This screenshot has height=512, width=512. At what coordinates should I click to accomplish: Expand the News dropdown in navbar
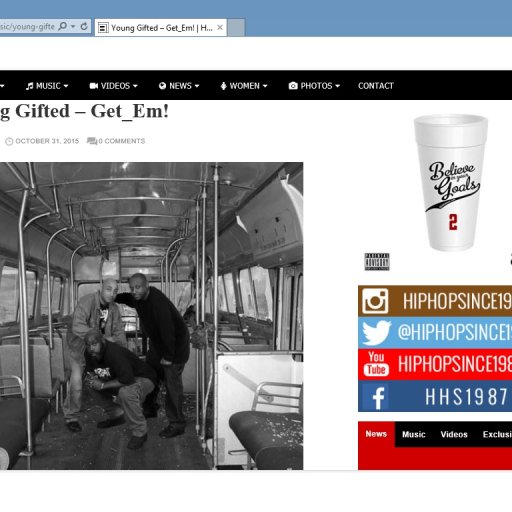point(179,86)
